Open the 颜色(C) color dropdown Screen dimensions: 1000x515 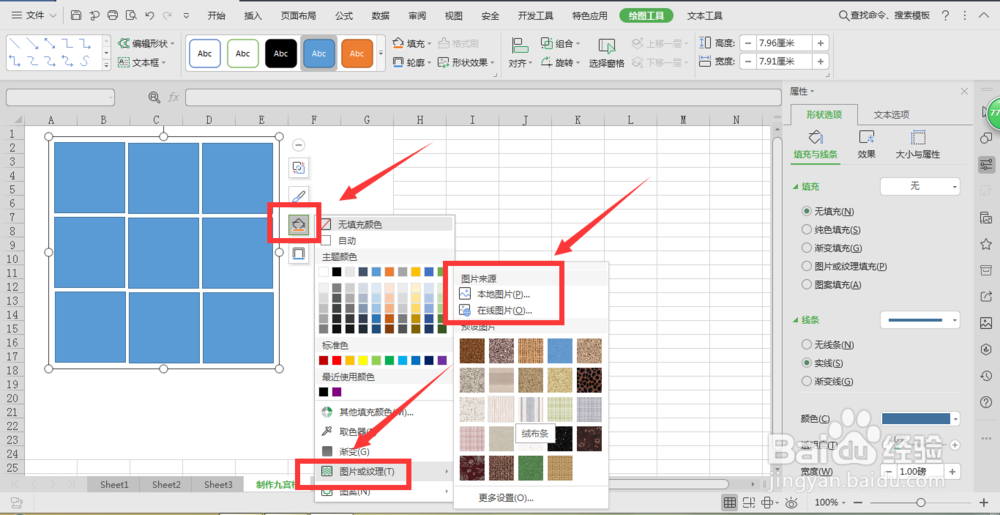tap(920, 419)
